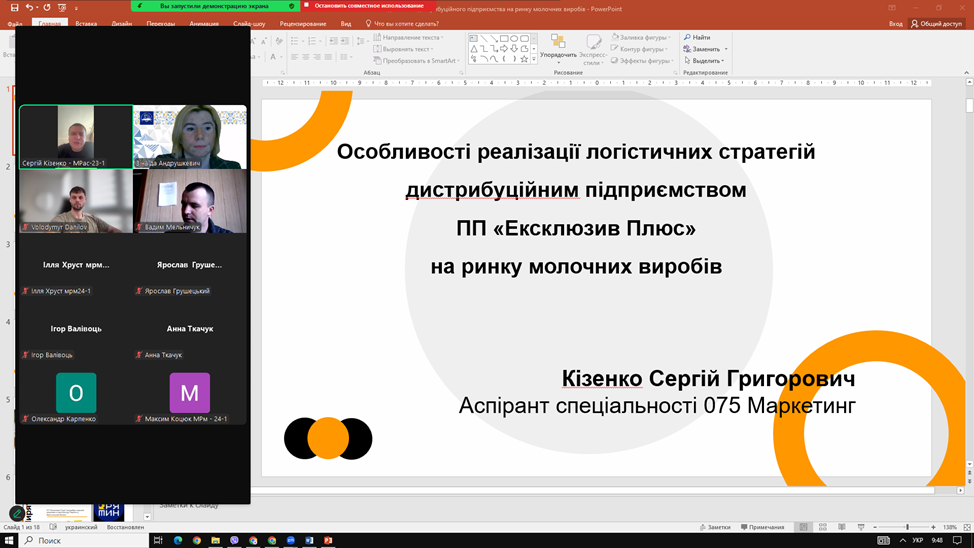Select the text box shape in gallery
The image size is (974, 548).
point(473,39)
